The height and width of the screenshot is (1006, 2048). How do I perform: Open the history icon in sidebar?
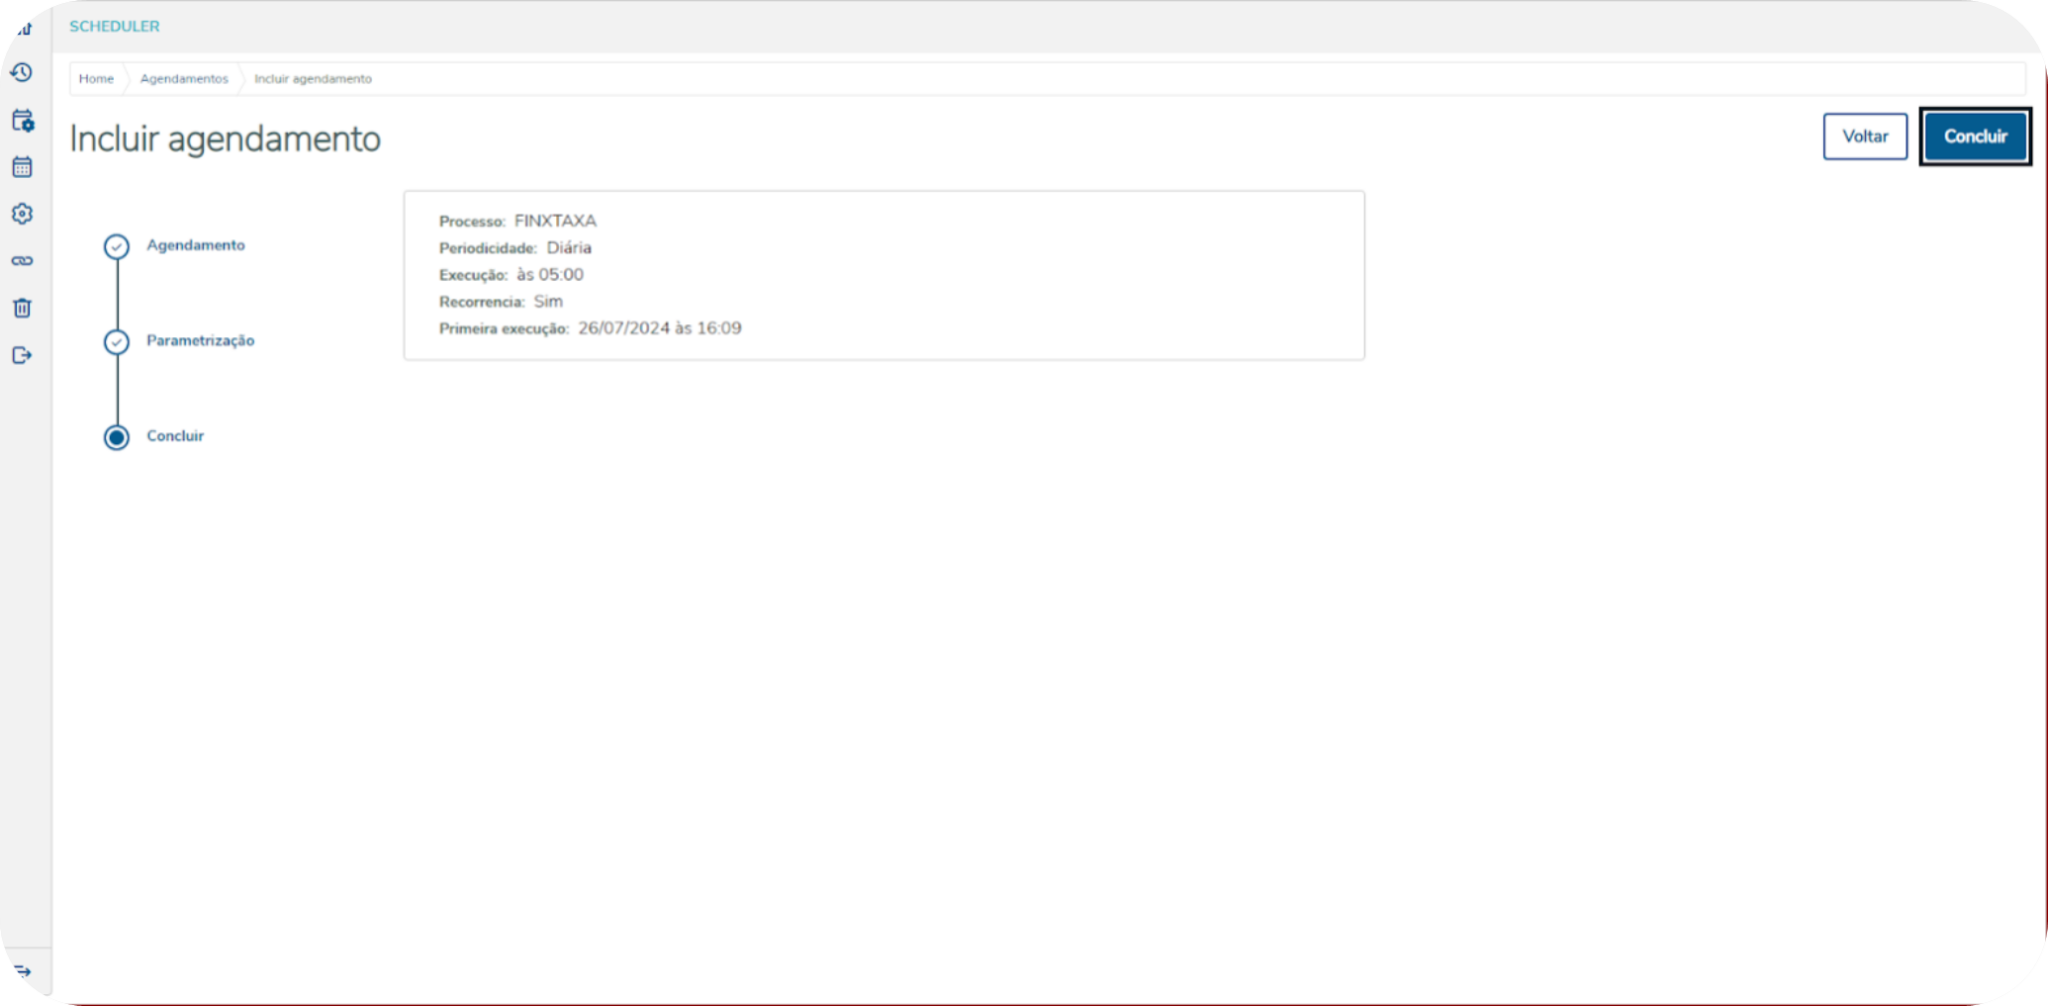(22, 72)
